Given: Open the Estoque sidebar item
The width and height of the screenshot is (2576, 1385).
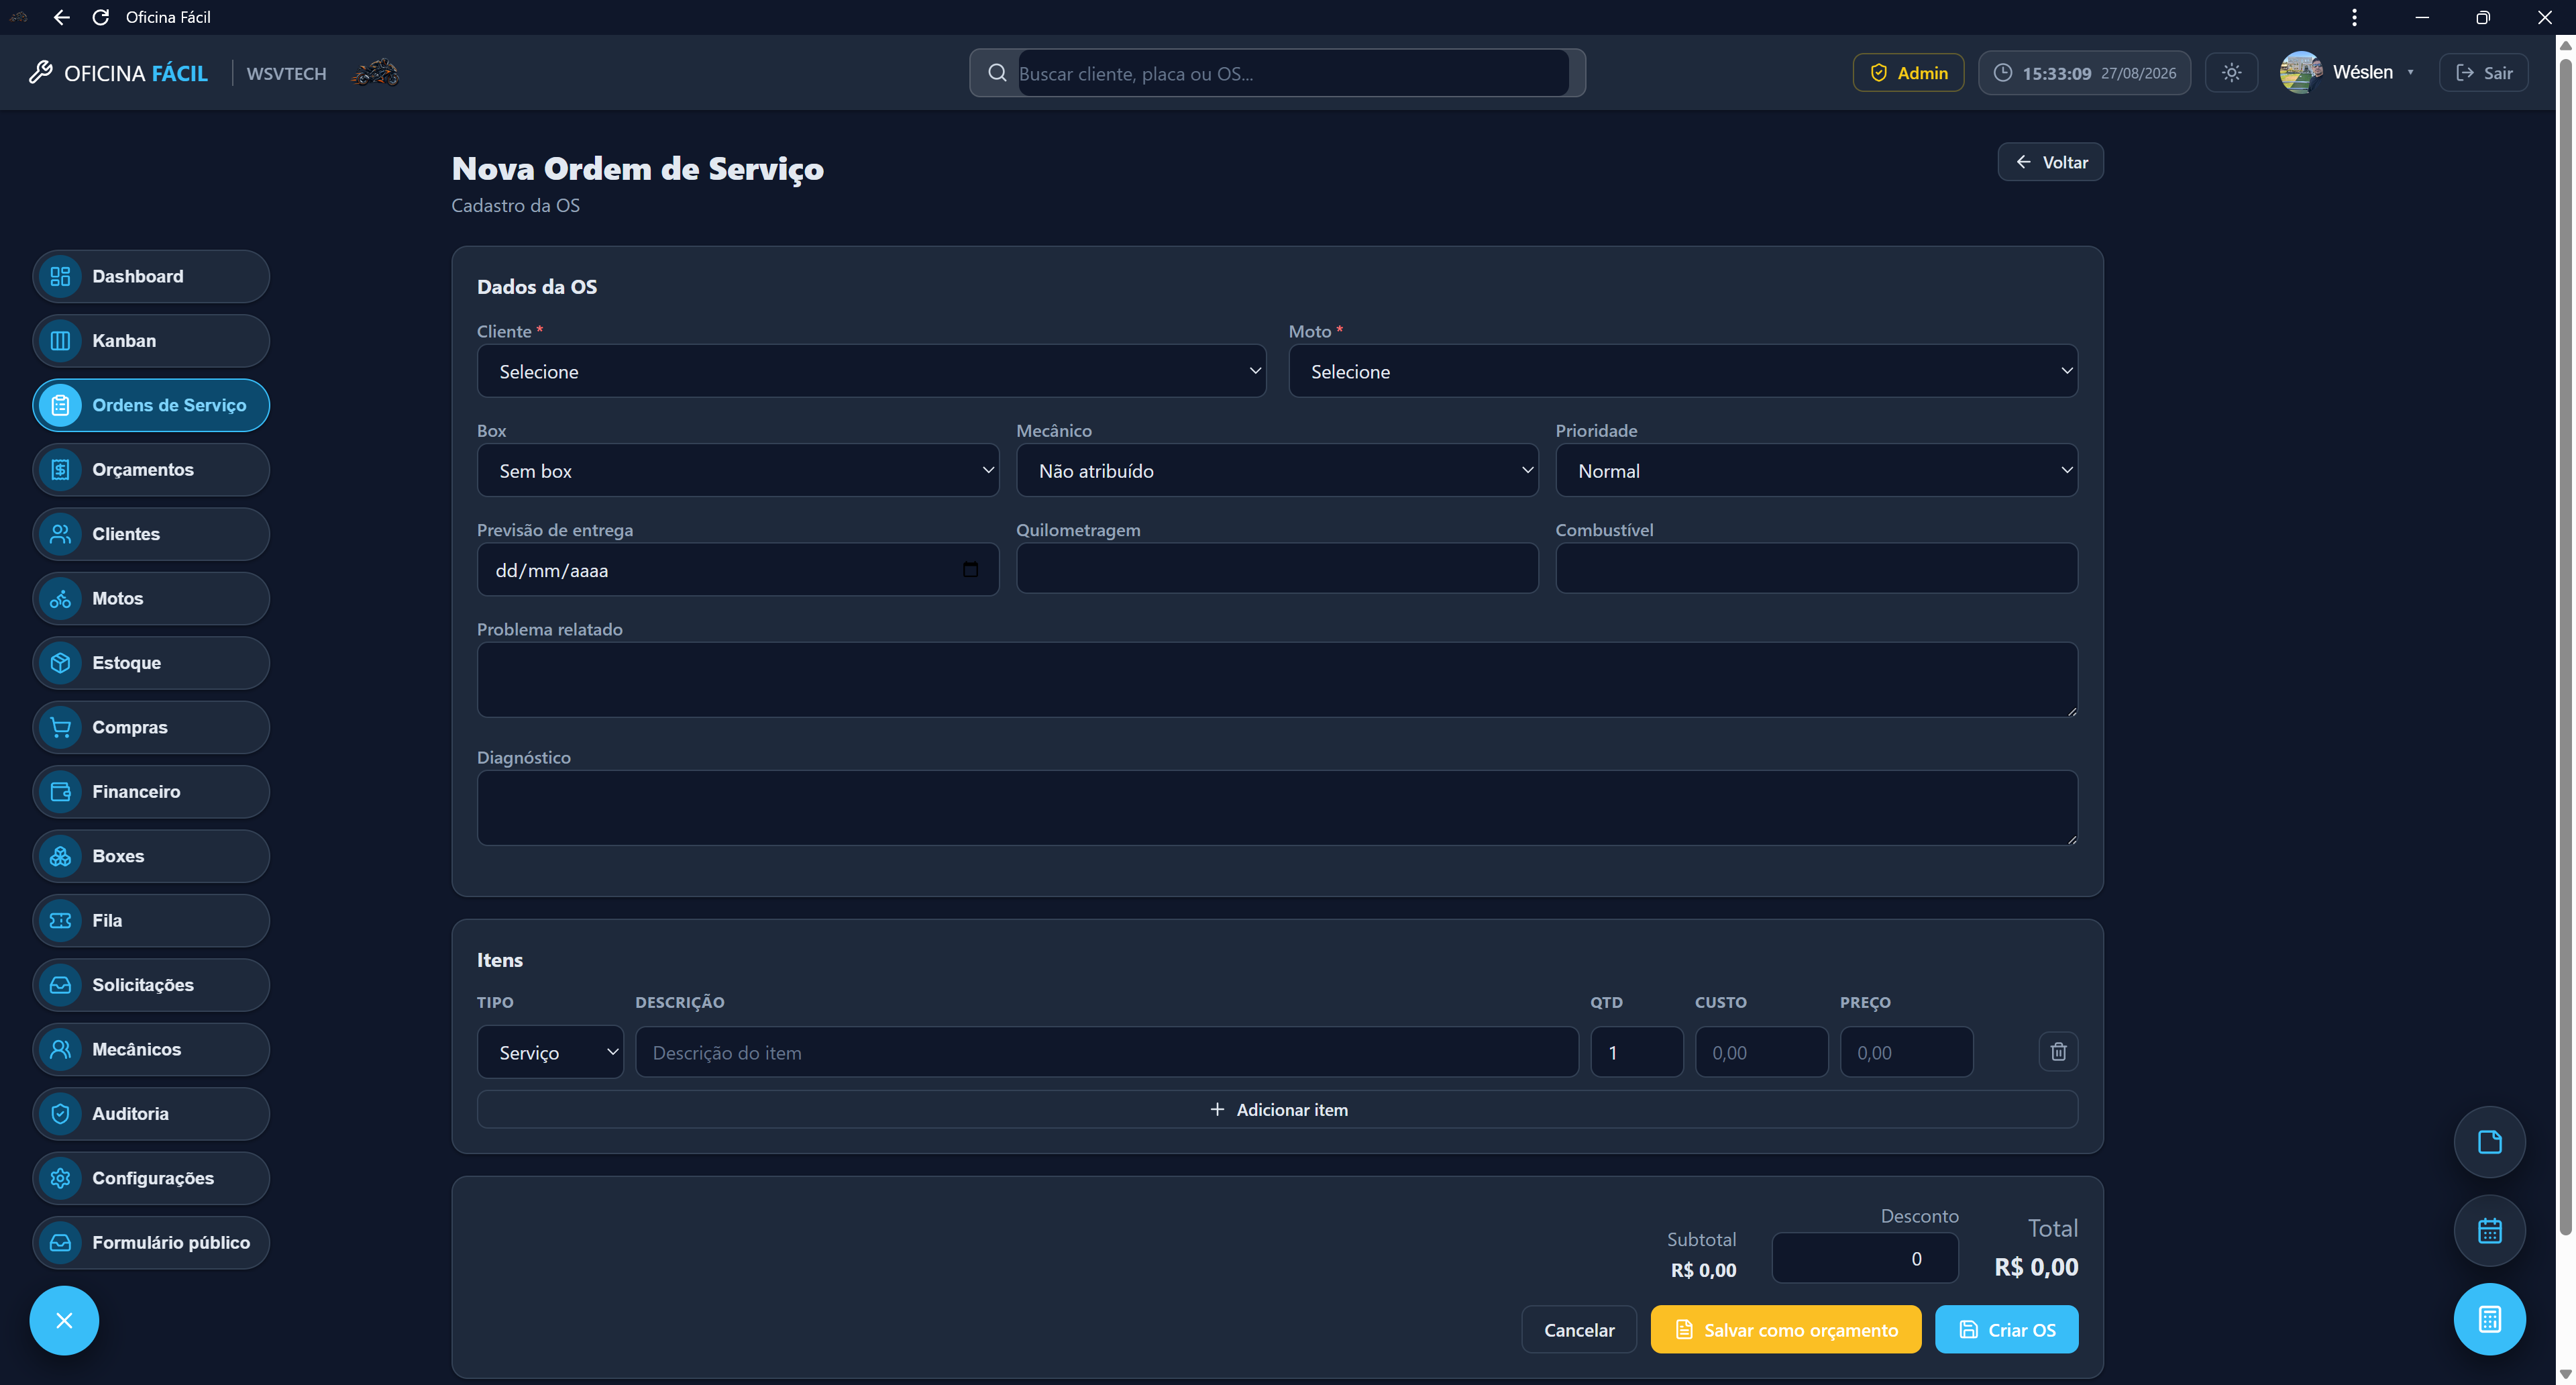Looking at the screenshot, I should (x=151, y=663).
